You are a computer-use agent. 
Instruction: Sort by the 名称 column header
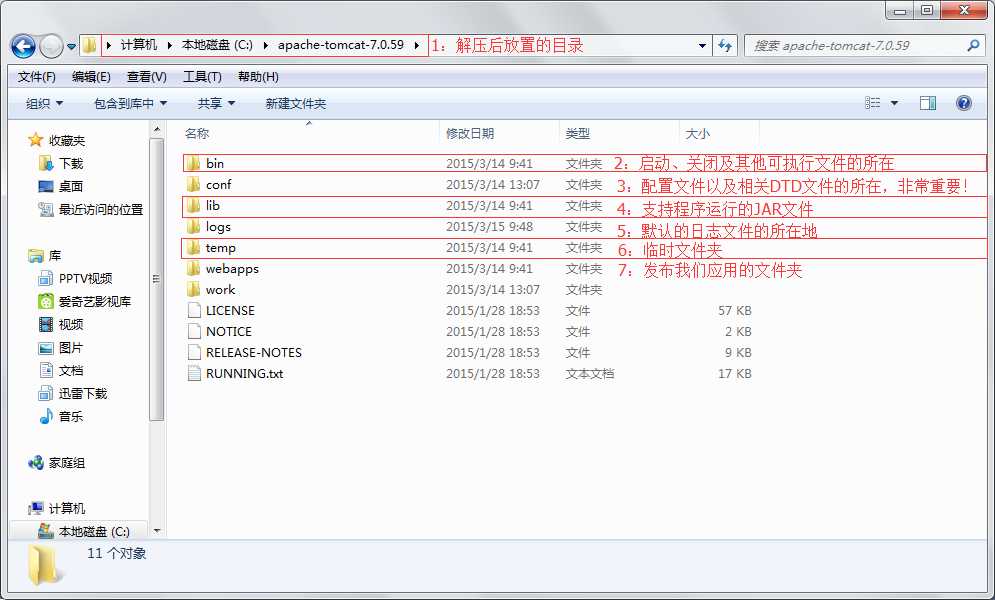[x=197, y=133]
